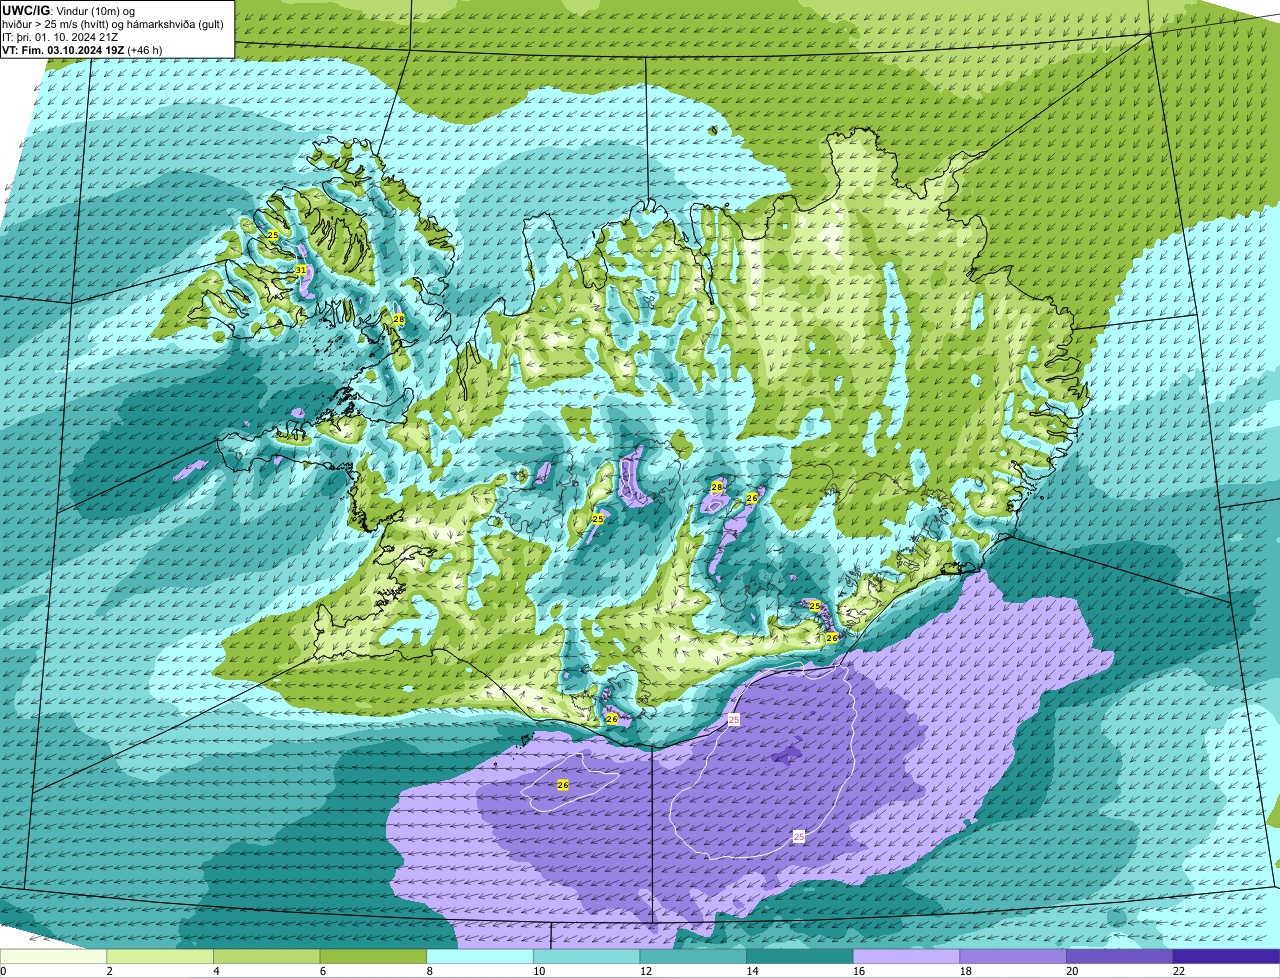Viewport: 1280px width, 978px height.
Task: Pick the 12–14 m/s teal legend swatch
Action: pos(693,957)
